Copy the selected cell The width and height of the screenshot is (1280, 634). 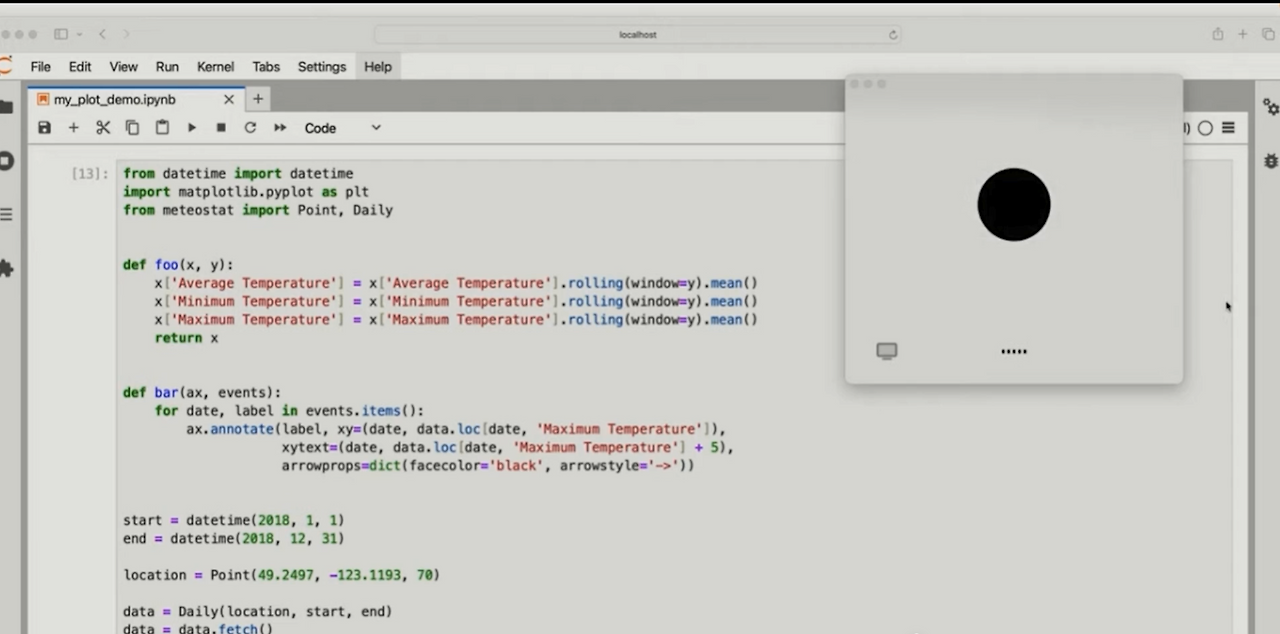pos(132,128)
